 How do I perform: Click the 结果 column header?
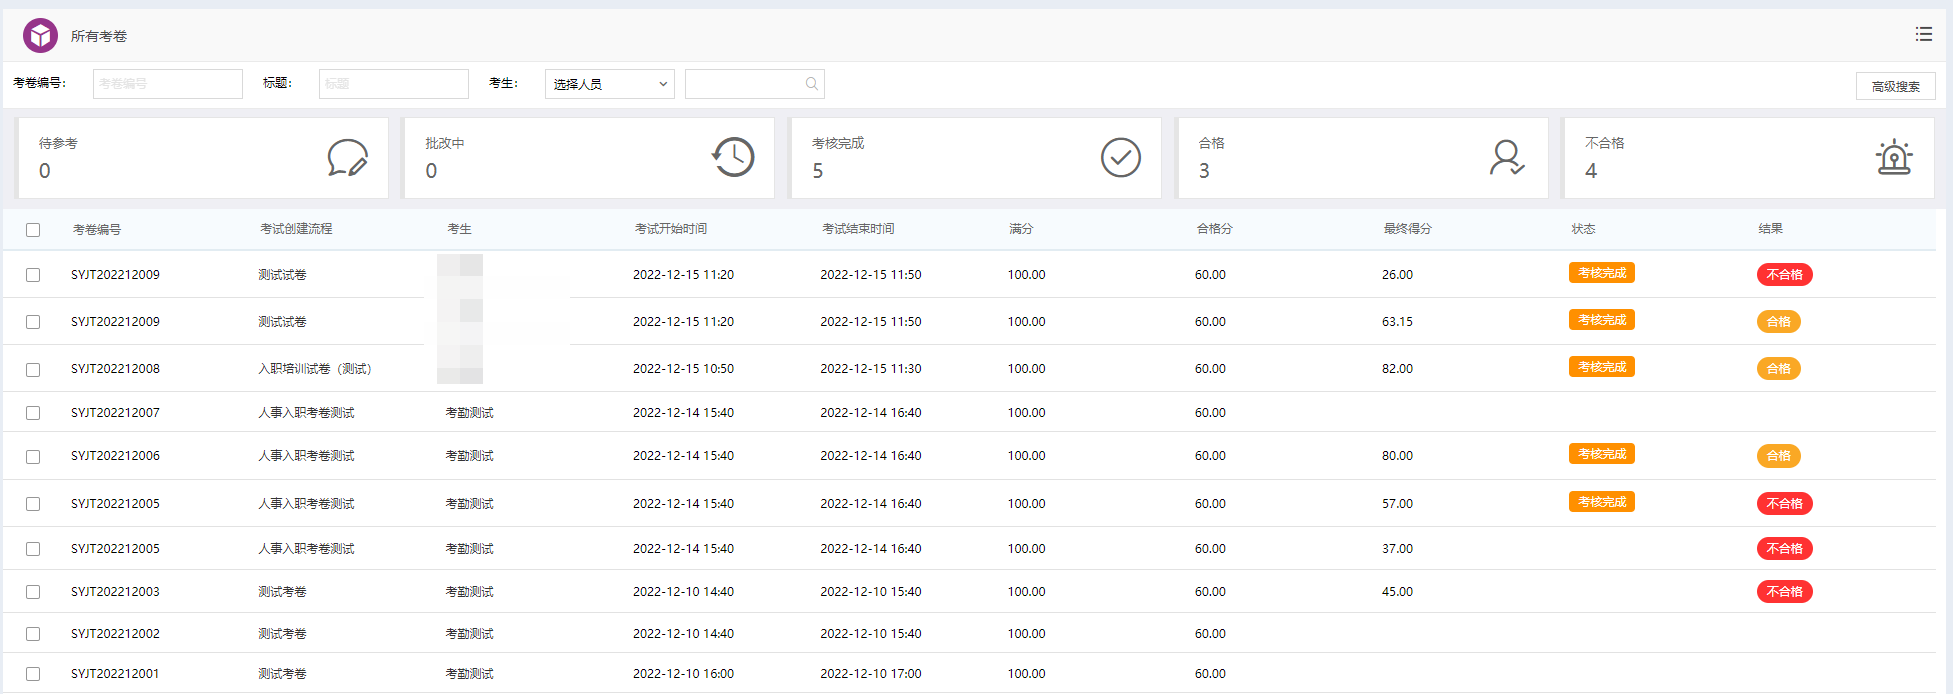1771,229
